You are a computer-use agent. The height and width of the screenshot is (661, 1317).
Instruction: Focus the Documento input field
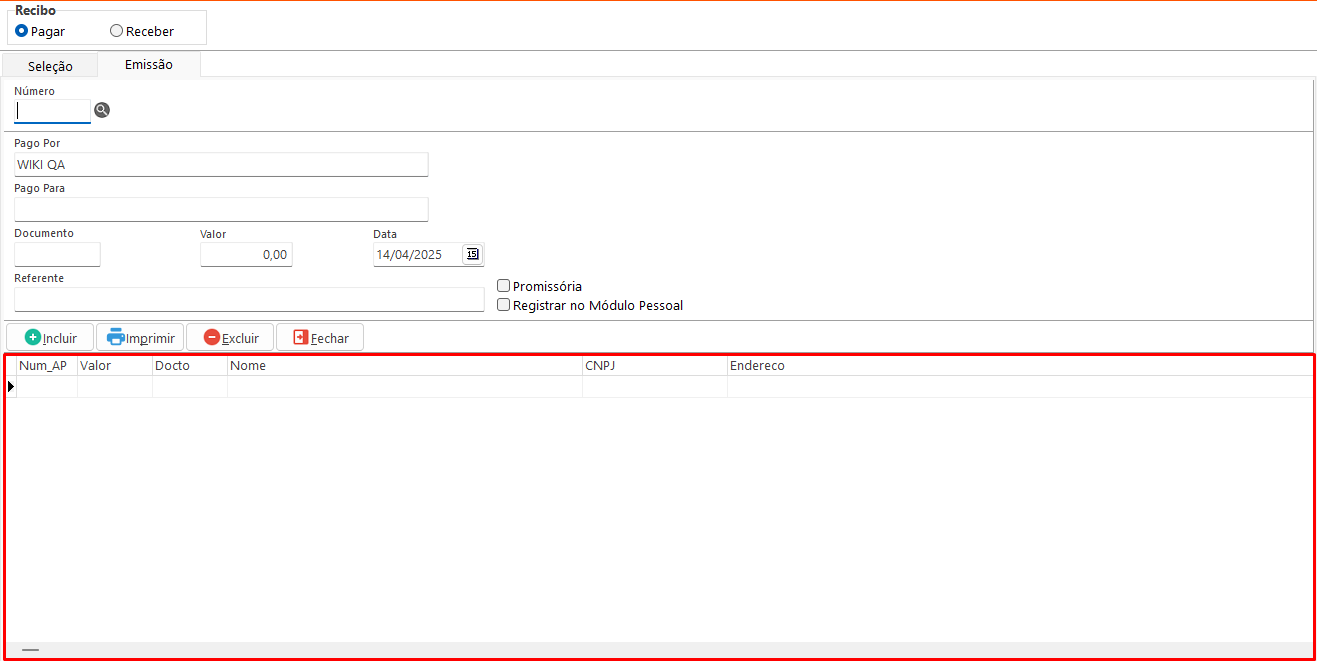click(57, 254)
